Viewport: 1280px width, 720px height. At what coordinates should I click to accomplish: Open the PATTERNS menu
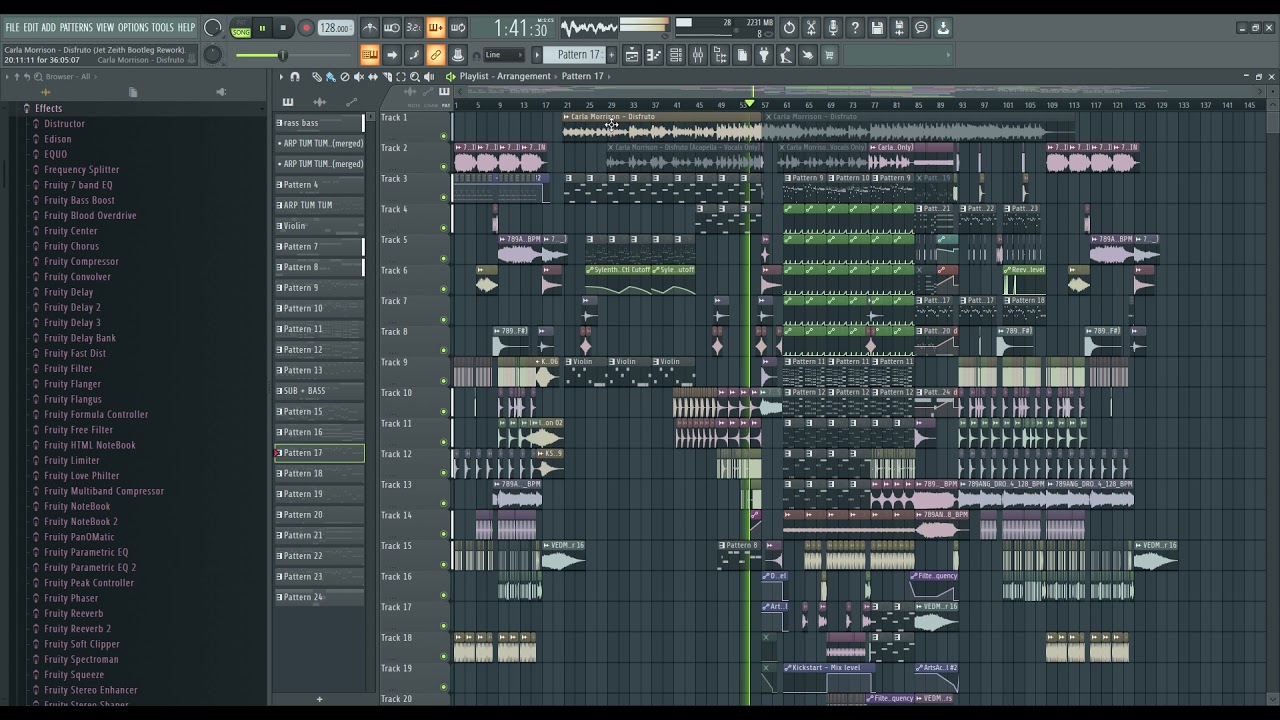(76, 27)
